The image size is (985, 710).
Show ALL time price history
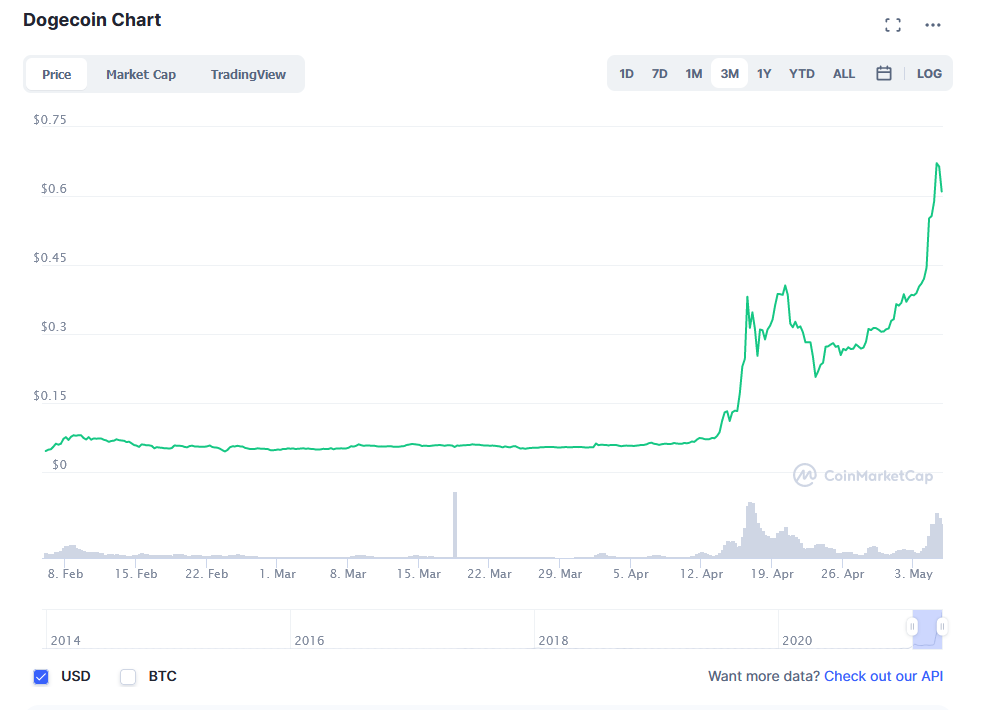(844, 74)
